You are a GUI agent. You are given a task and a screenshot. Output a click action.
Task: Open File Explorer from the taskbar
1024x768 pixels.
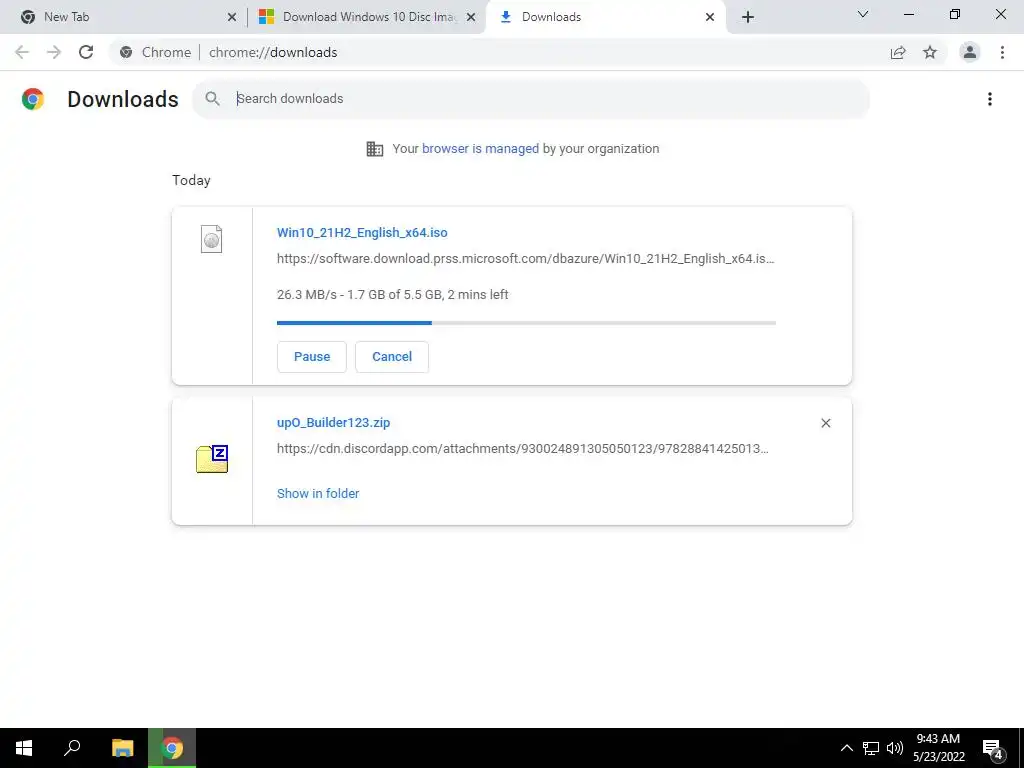[122, 748]
